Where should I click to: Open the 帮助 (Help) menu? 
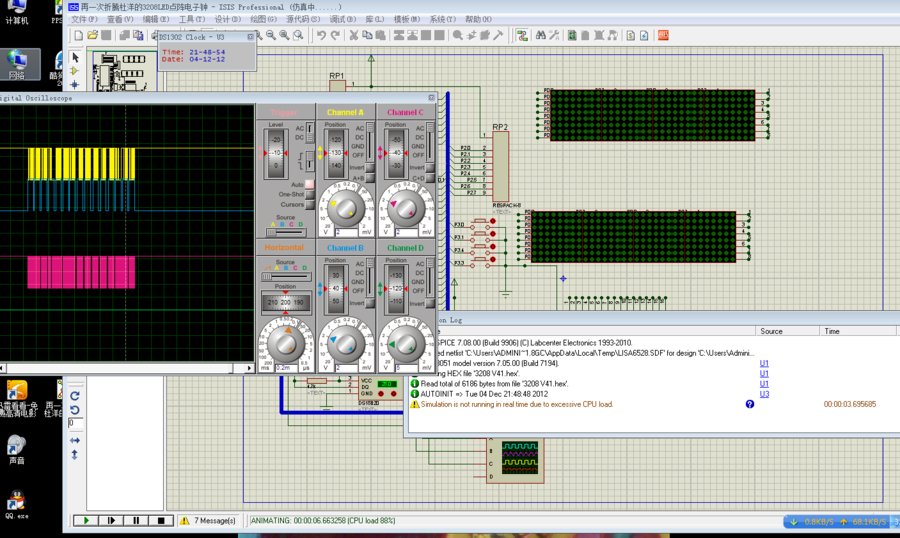click(x=478, y=19)
